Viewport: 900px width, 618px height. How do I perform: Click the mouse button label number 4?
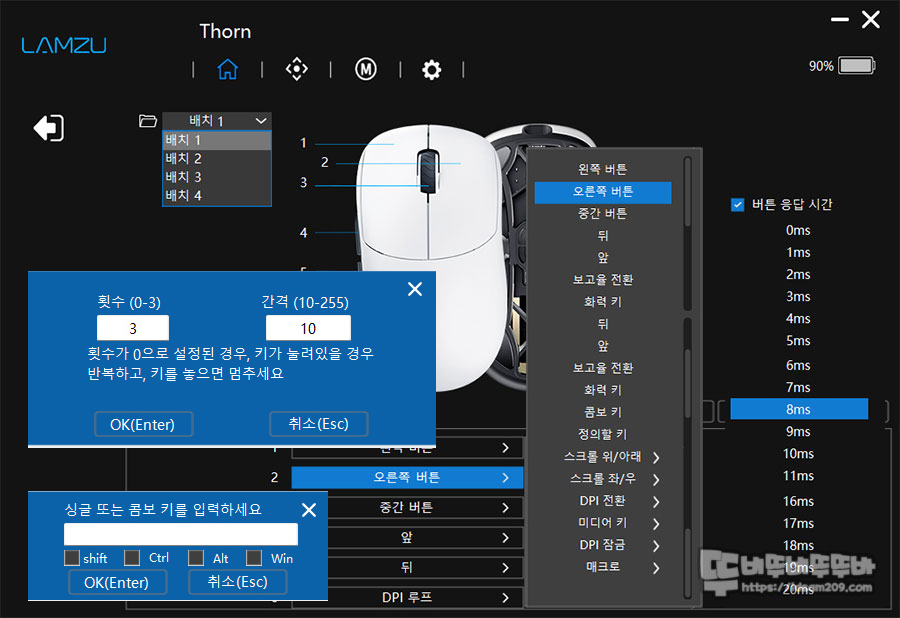[x=303, y=233]
